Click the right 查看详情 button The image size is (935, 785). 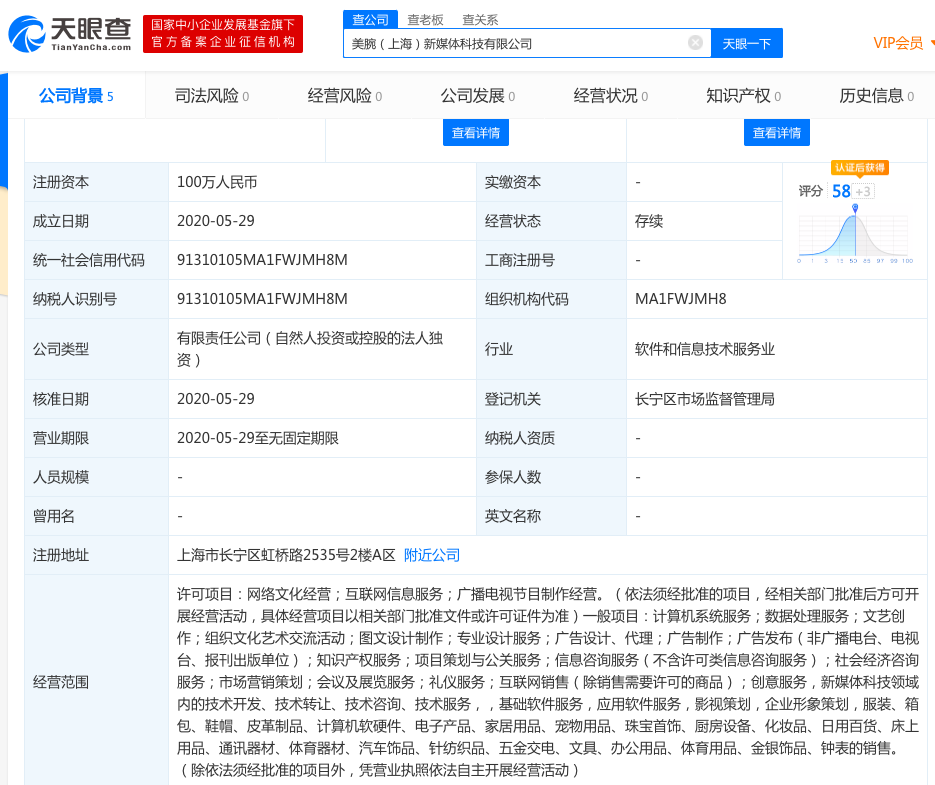click(777, 132)
